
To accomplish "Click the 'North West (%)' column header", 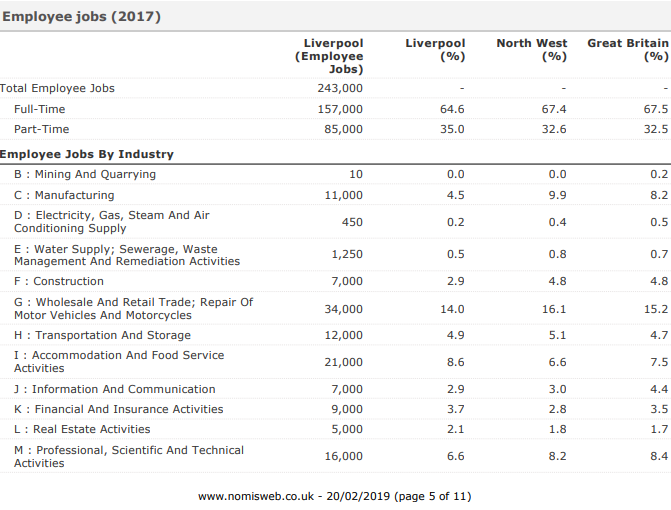I will point(531,50).
